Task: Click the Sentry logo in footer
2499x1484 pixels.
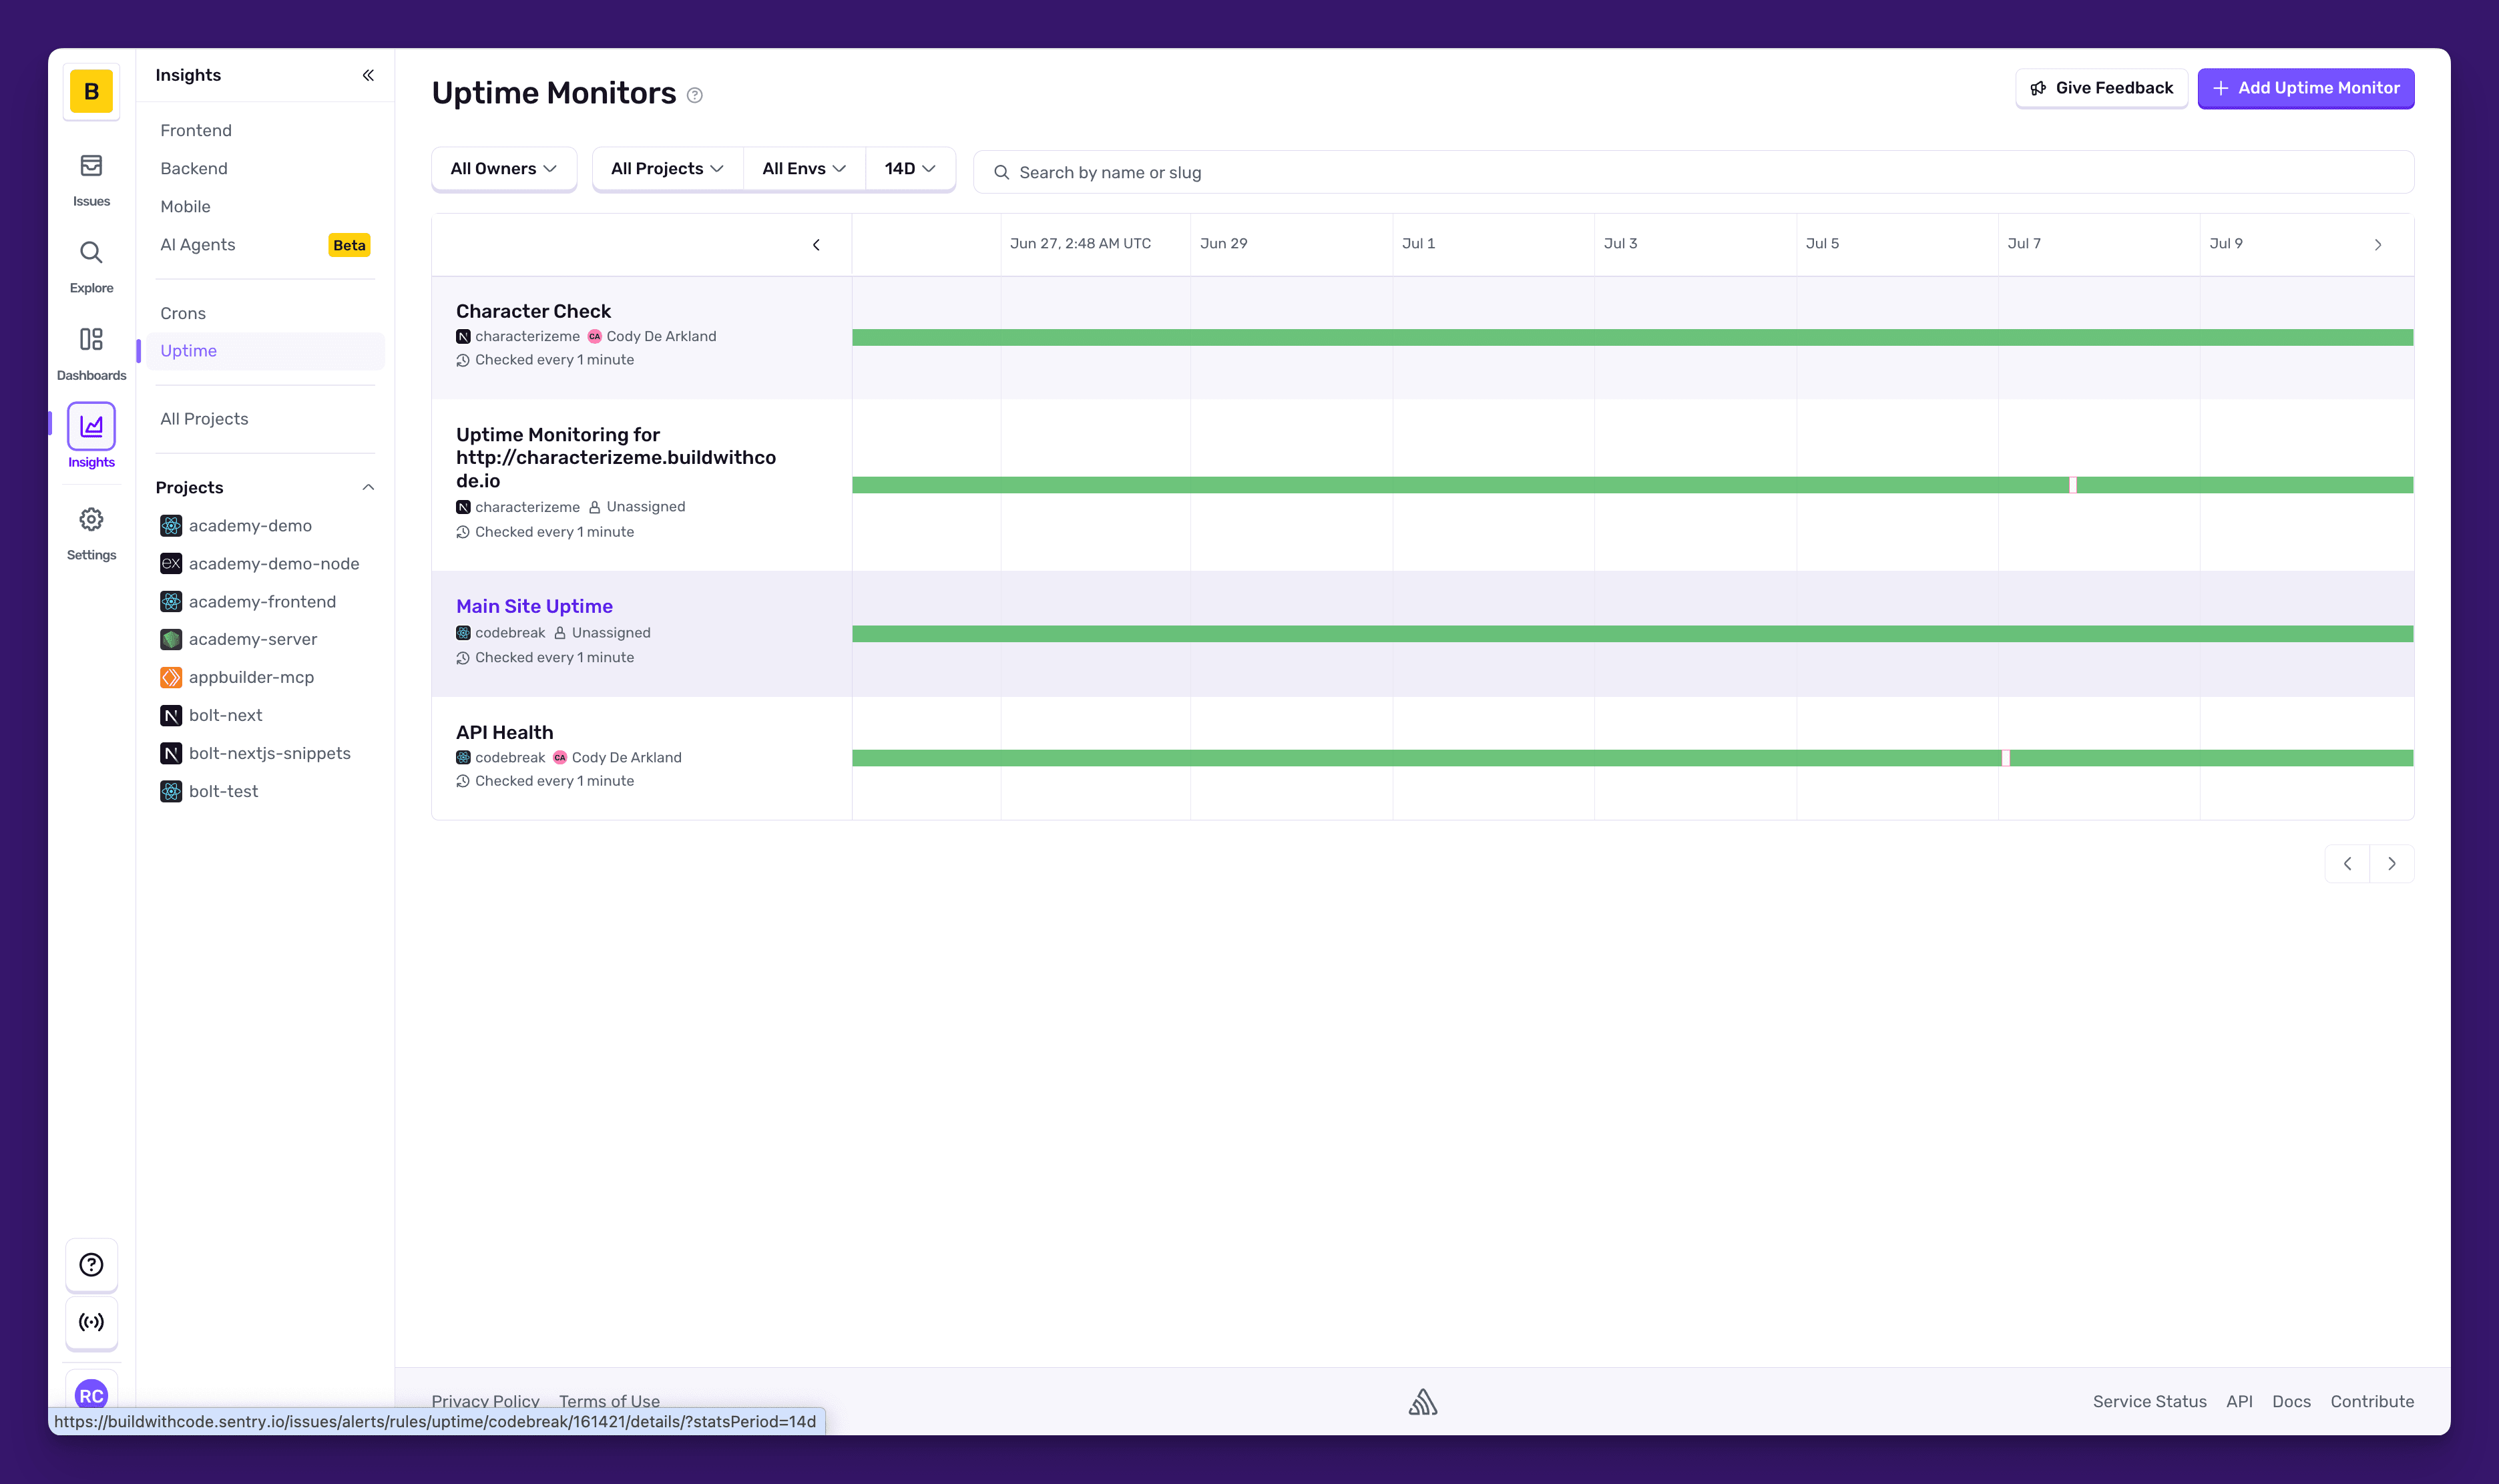Action: [x=1422, y=1402]
